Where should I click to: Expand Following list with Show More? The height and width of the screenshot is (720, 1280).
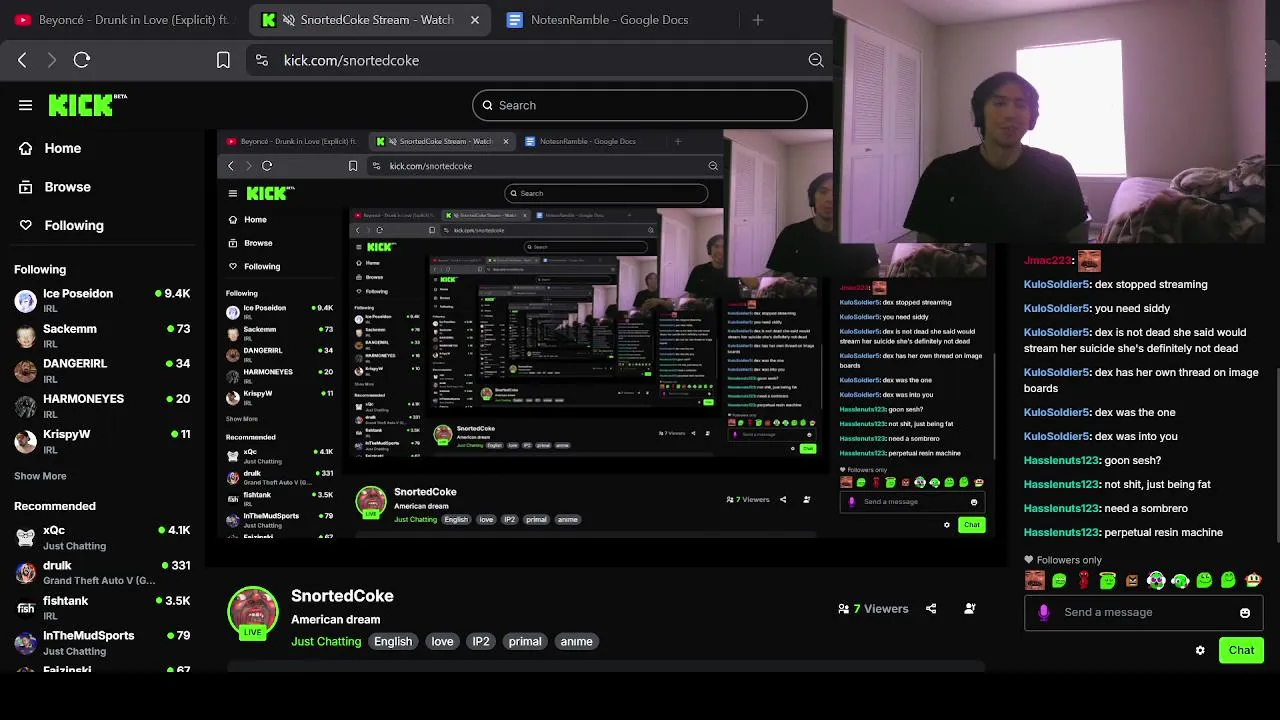click(x=40, y=476)
